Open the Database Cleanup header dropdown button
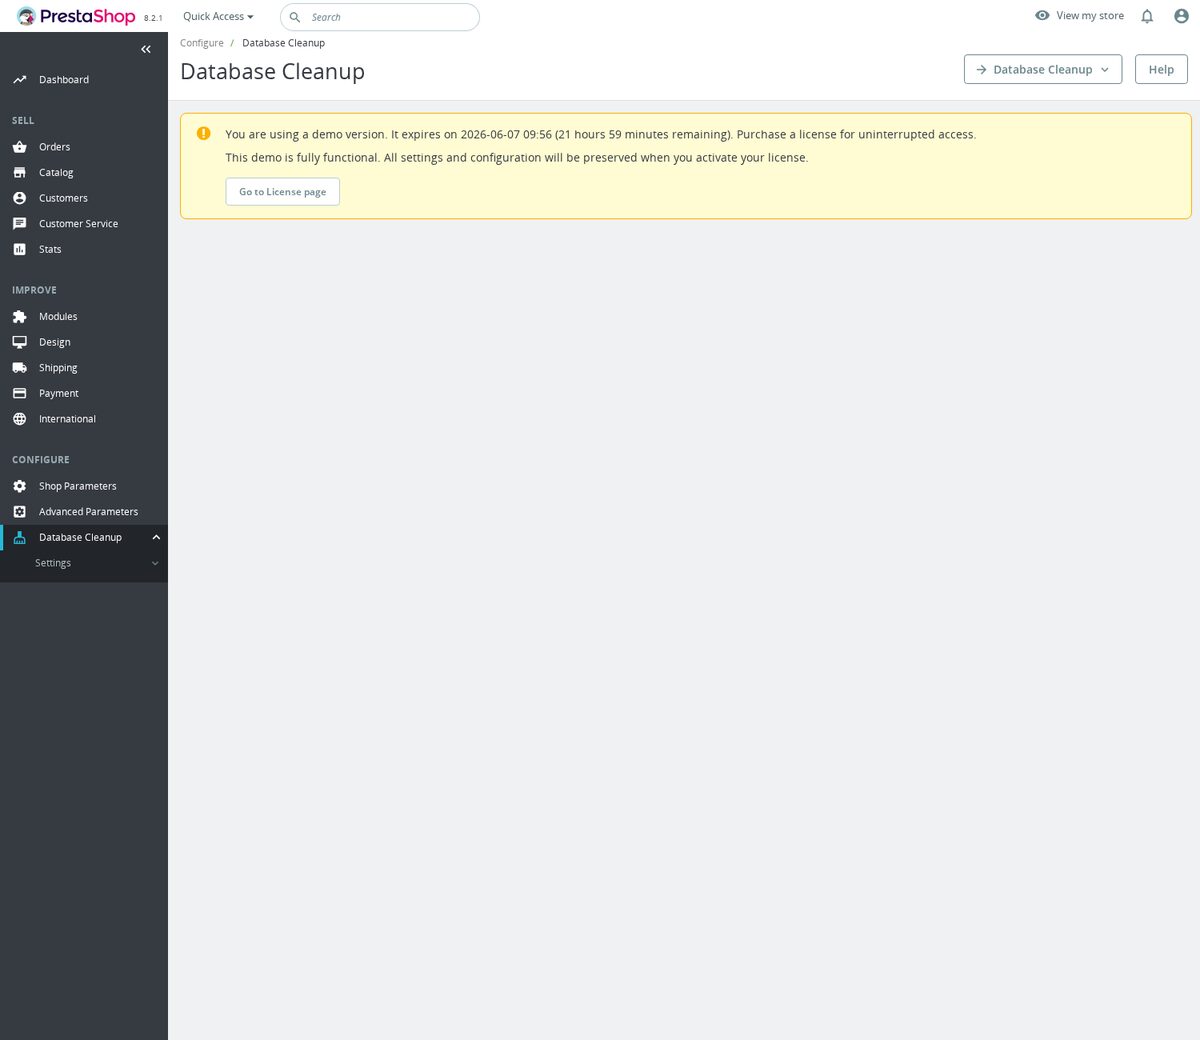Image resolution: width=1200 pixels, height=1040 pixels. [1043, 69]
